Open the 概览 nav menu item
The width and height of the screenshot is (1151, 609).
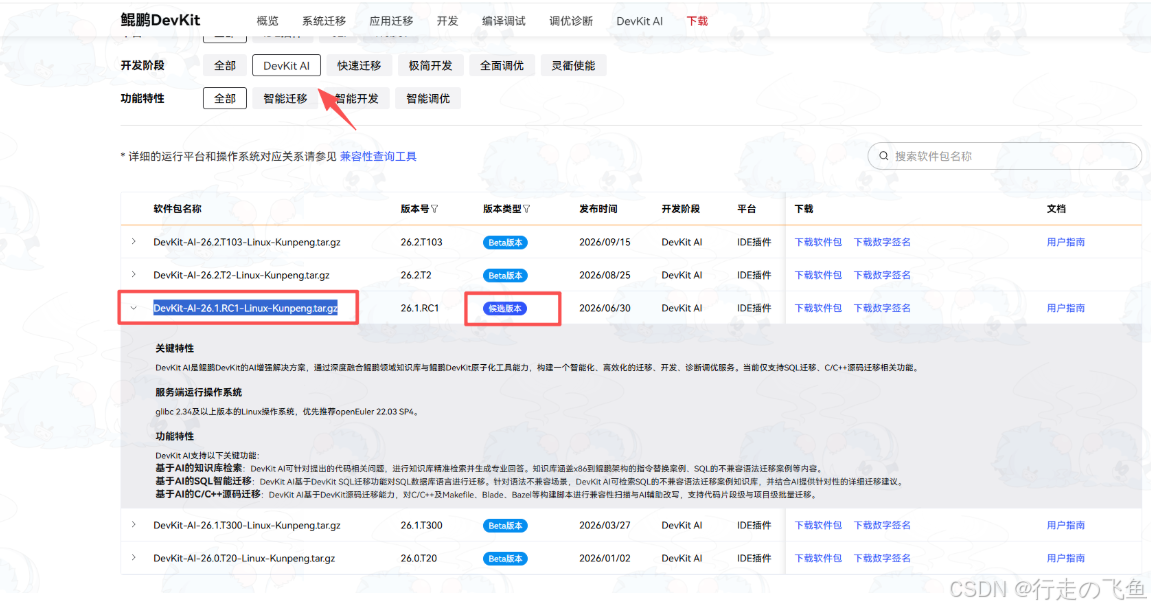[267, 21]
